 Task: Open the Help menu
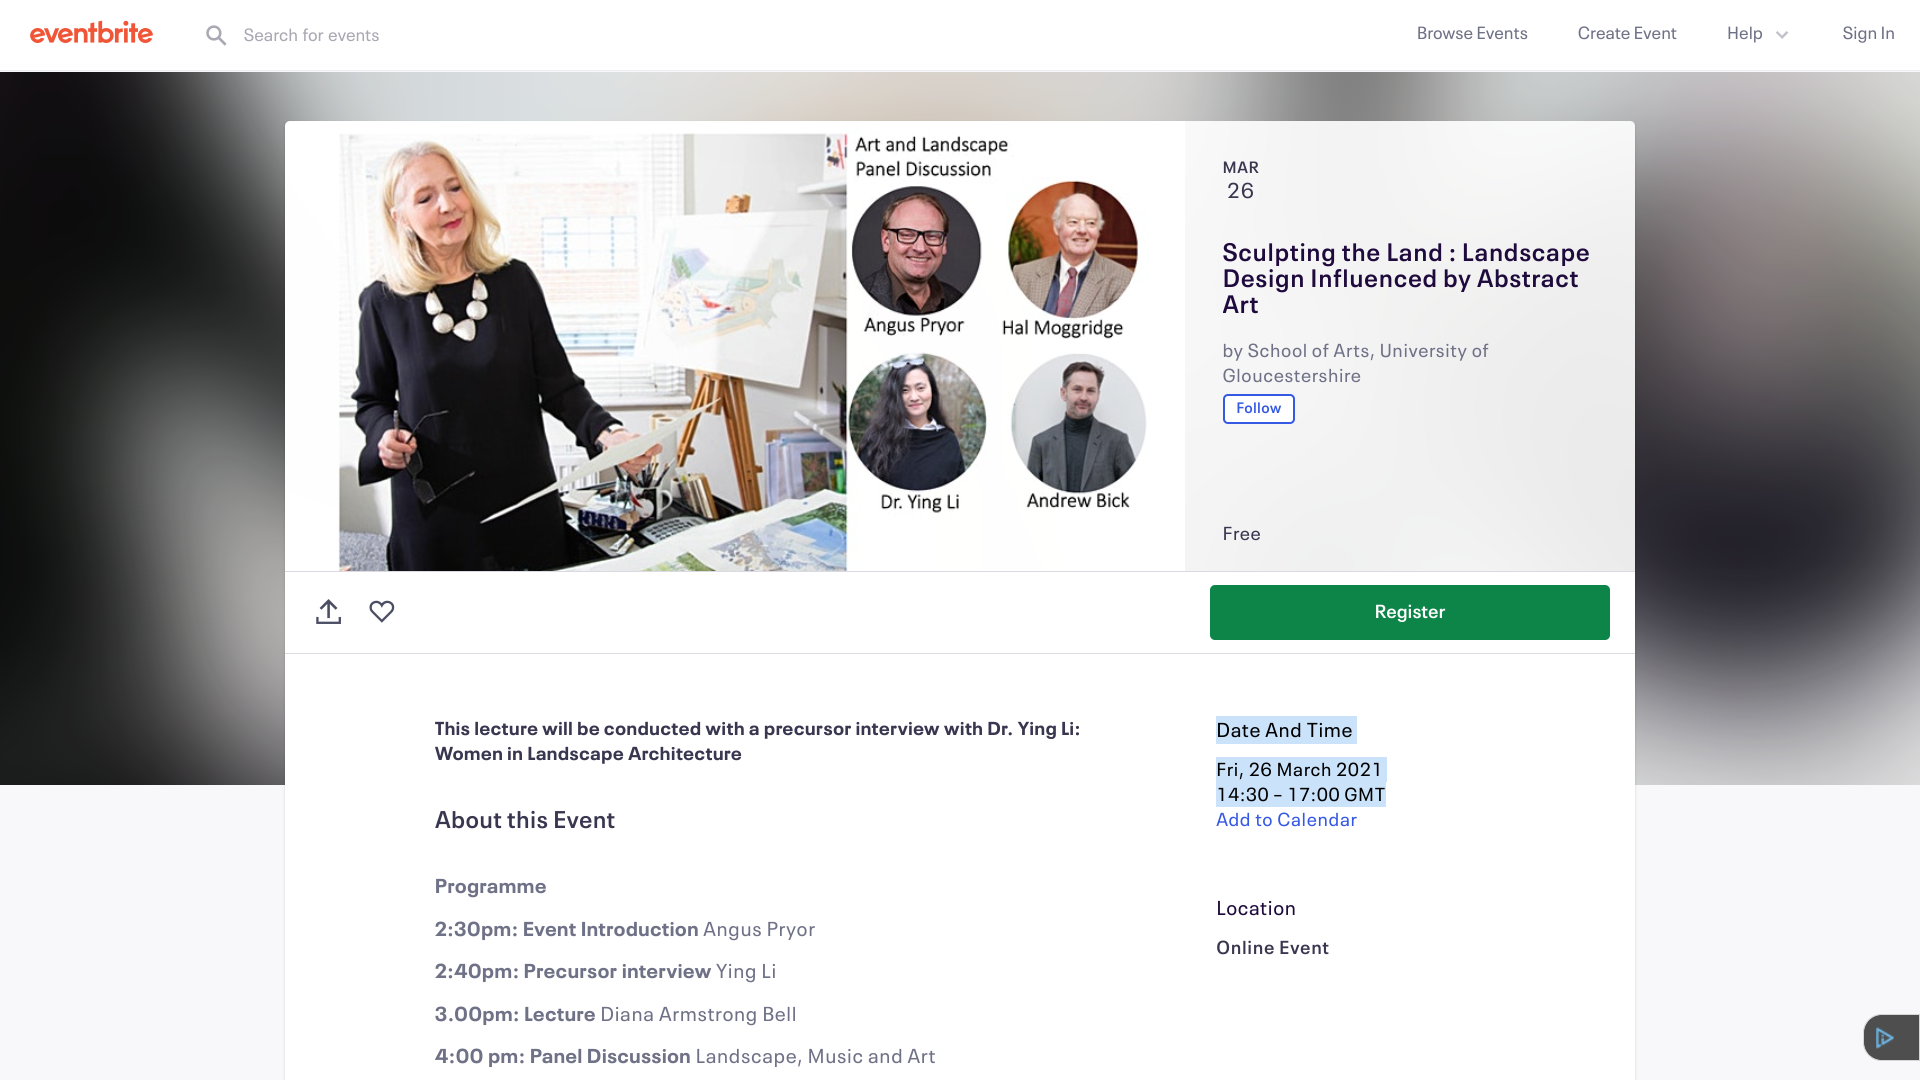(1744, 34)
